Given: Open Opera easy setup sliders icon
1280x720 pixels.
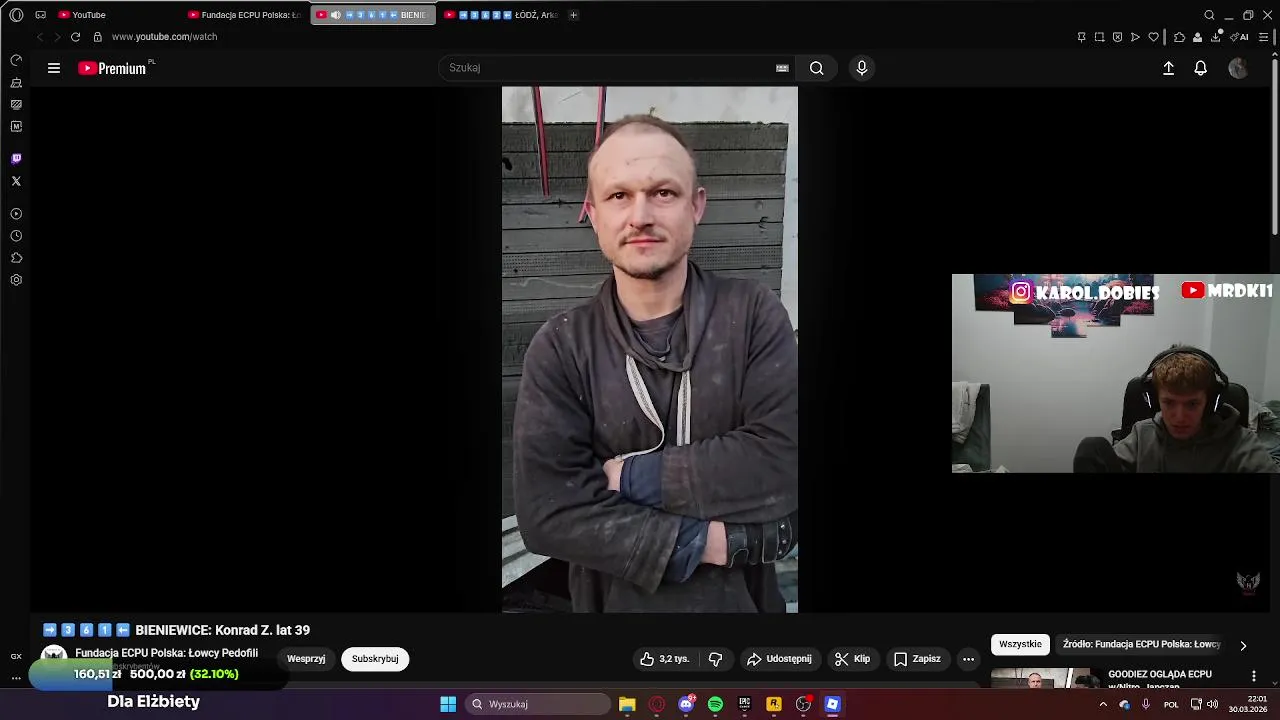Looking at the screenshot, I should point(1264,37).
